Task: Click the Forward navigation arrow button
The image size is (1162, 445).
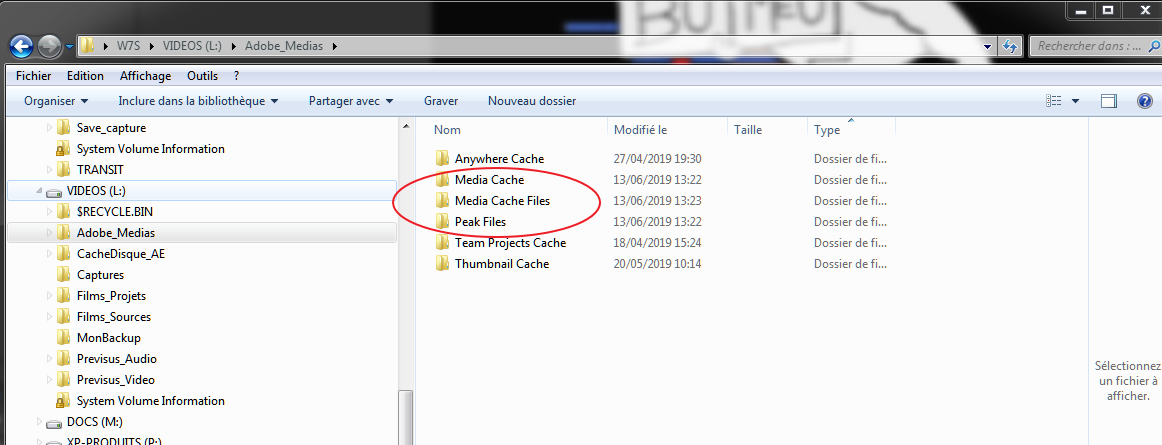Action: point(49,46)
